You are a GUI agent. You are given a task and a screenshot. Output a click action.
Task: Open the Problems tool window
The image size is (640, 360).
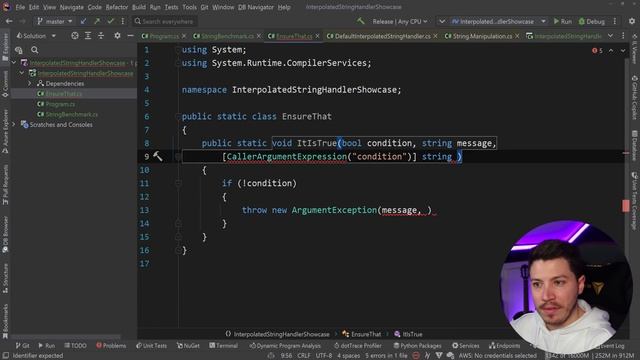point(111,346)
